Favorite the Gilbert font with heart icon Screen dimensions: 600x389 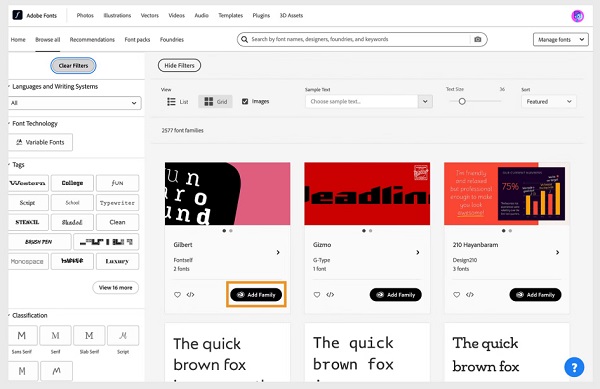pyautogui.click(x=177, y=295)
